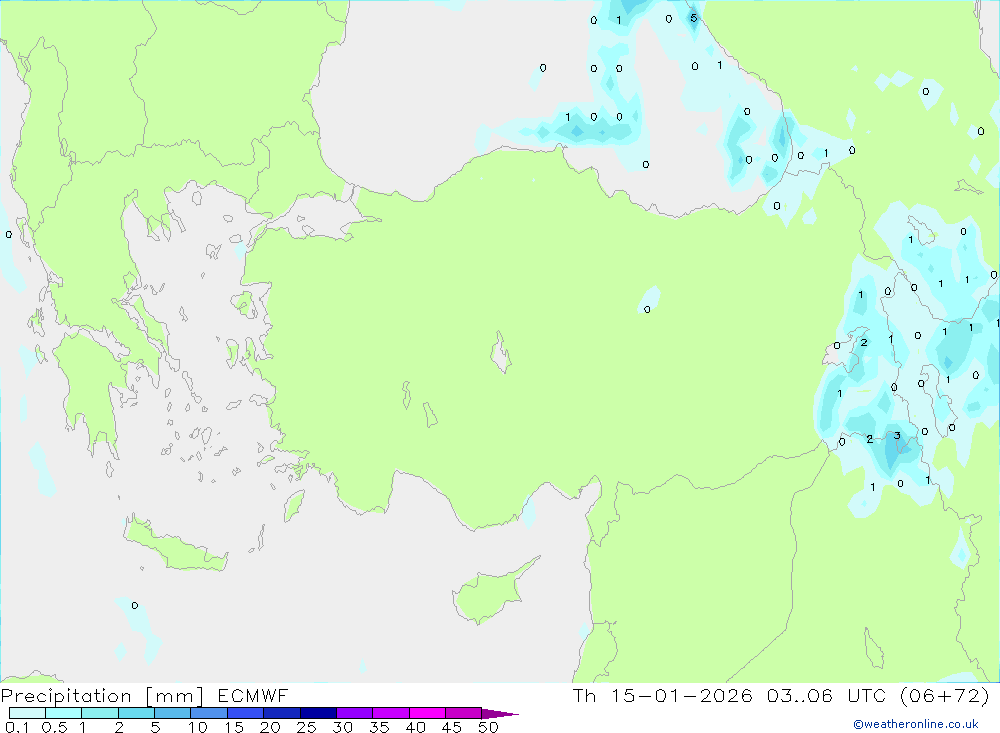Screen dimensions: 1000x733
Task: Click the '3' precipitation value on the map
Action: (897, 436)
